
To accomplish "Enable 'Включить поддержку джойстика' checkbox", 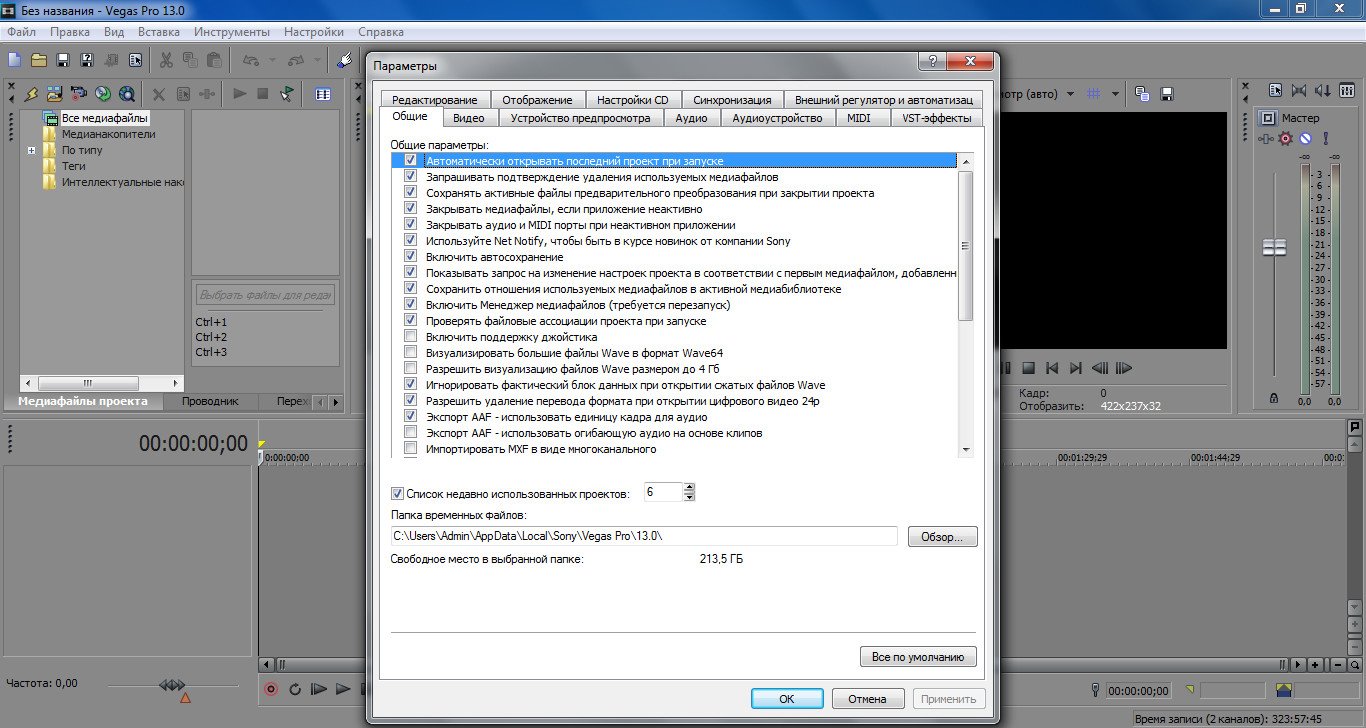I will 410,337.
